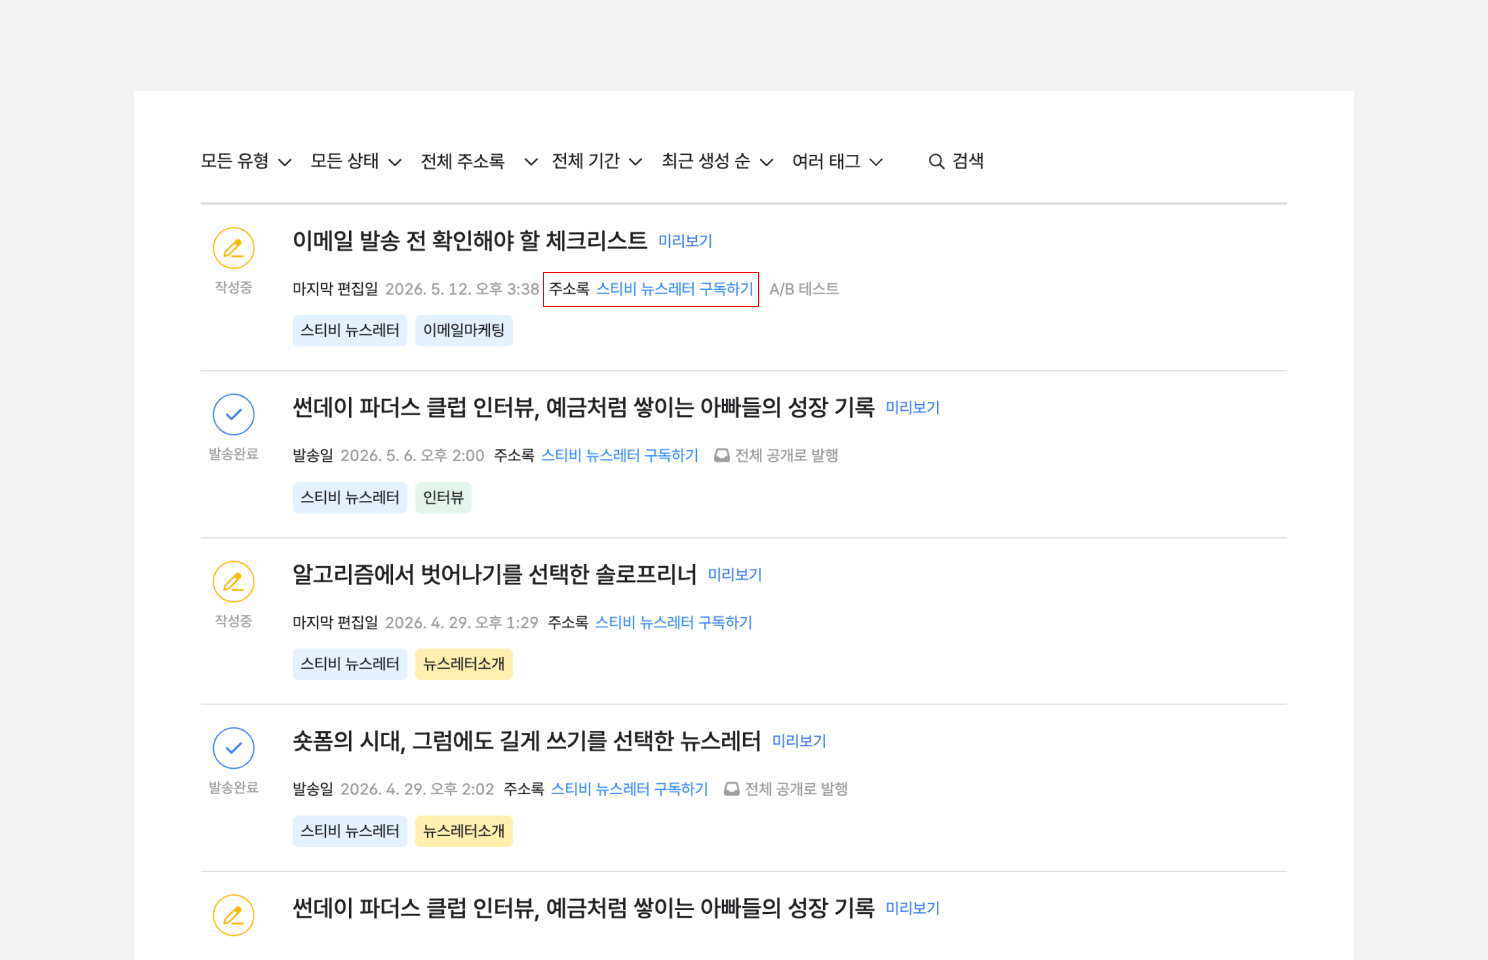
Task: Open the 모든 상태 filter dropdown
Action: tap(356, 161)
